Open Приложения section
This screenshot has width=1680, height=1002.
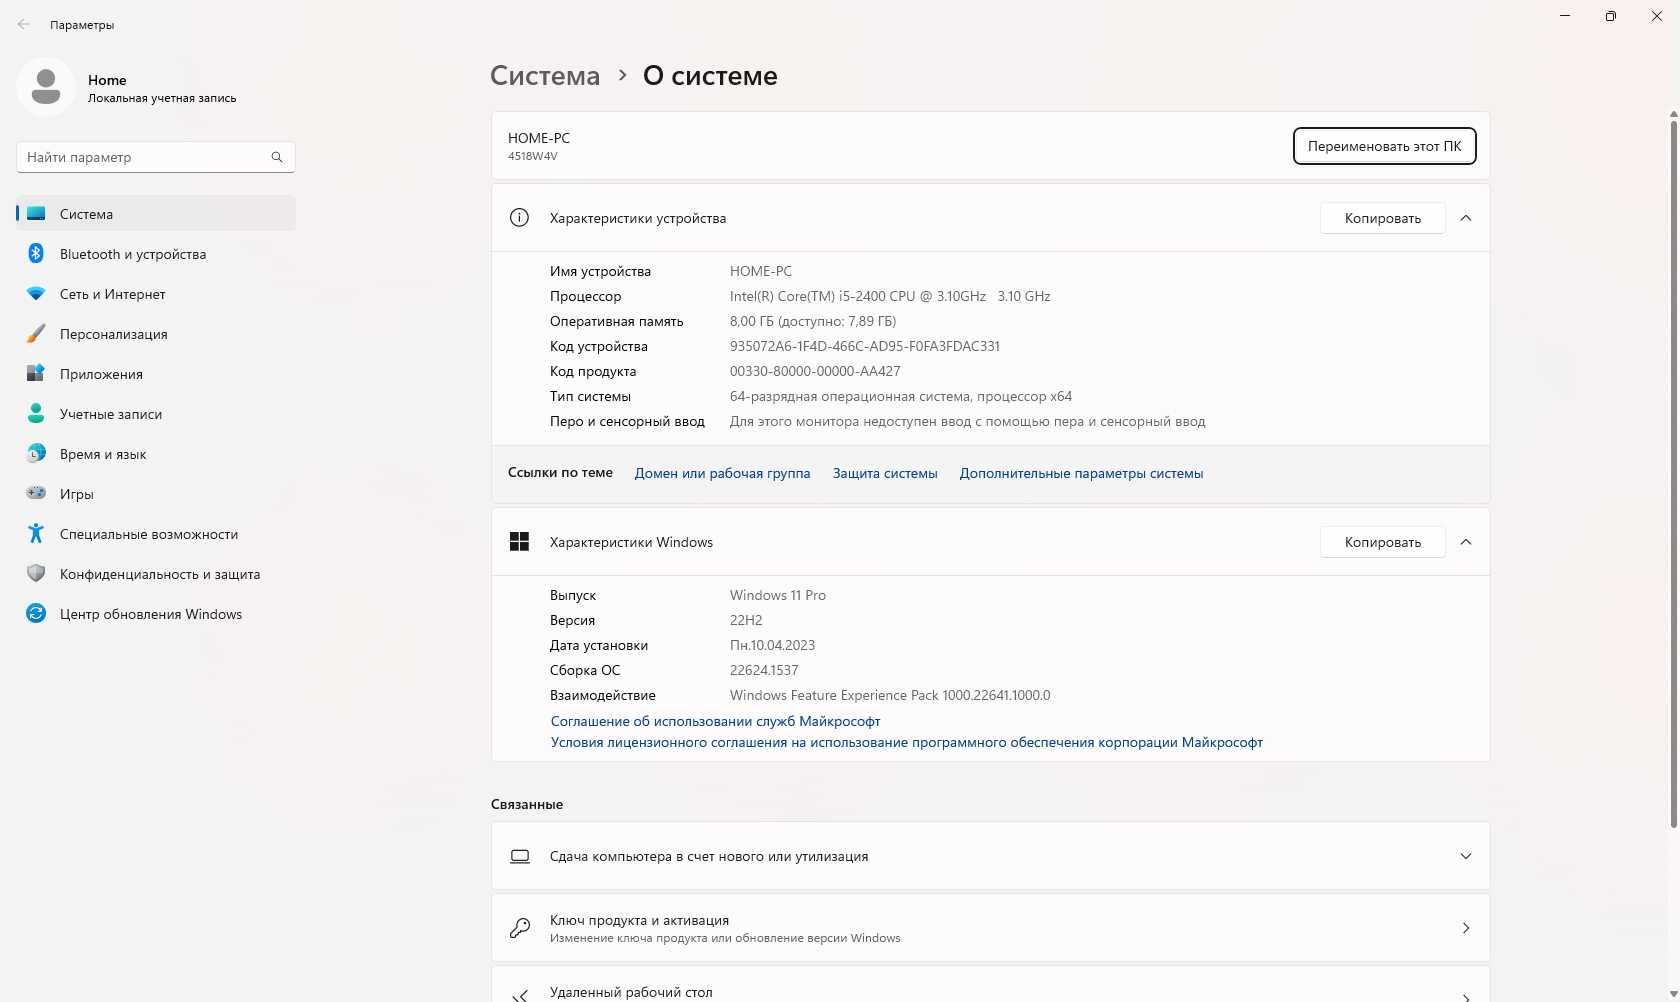[x=156, y=374]
